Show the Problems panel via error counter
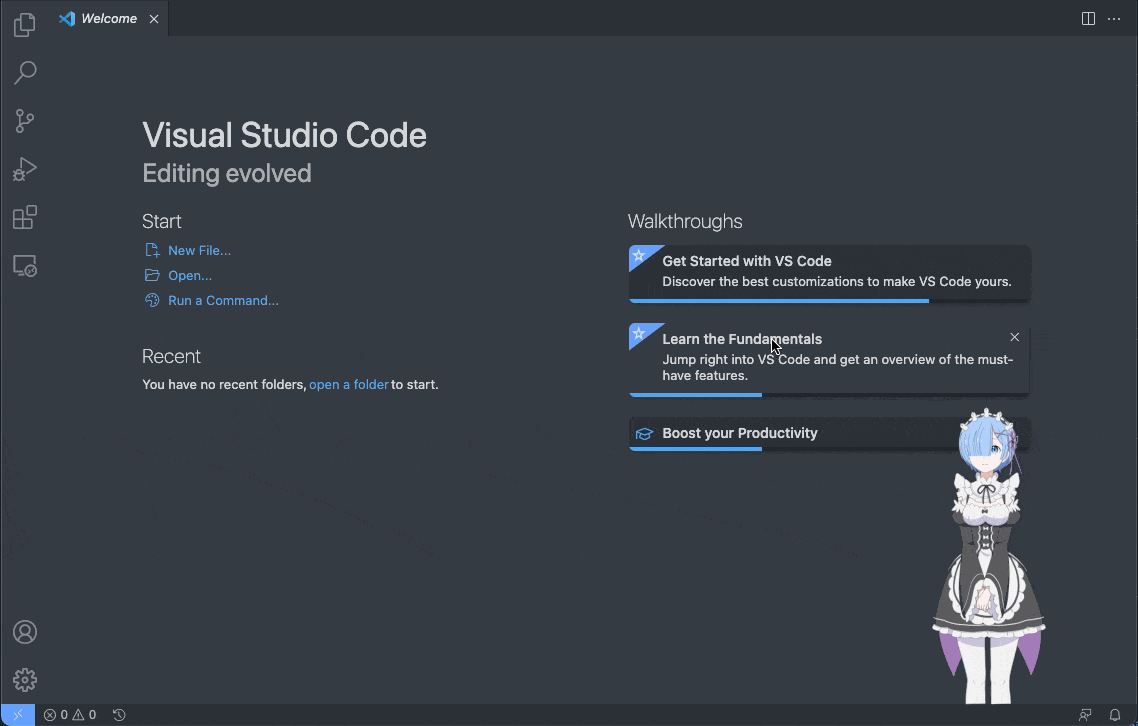 (70, 714)
